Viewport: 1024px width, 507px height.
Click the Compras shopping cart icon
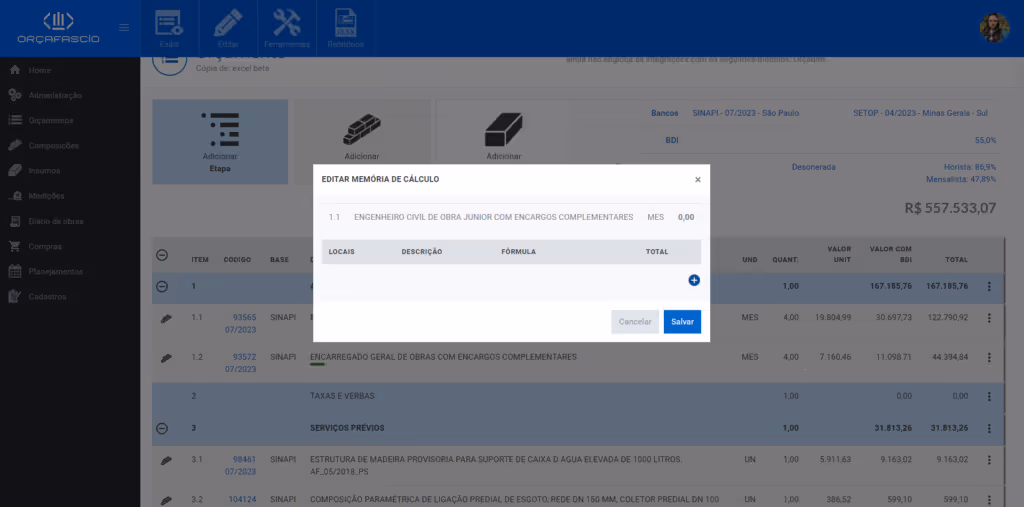(15, 246)
